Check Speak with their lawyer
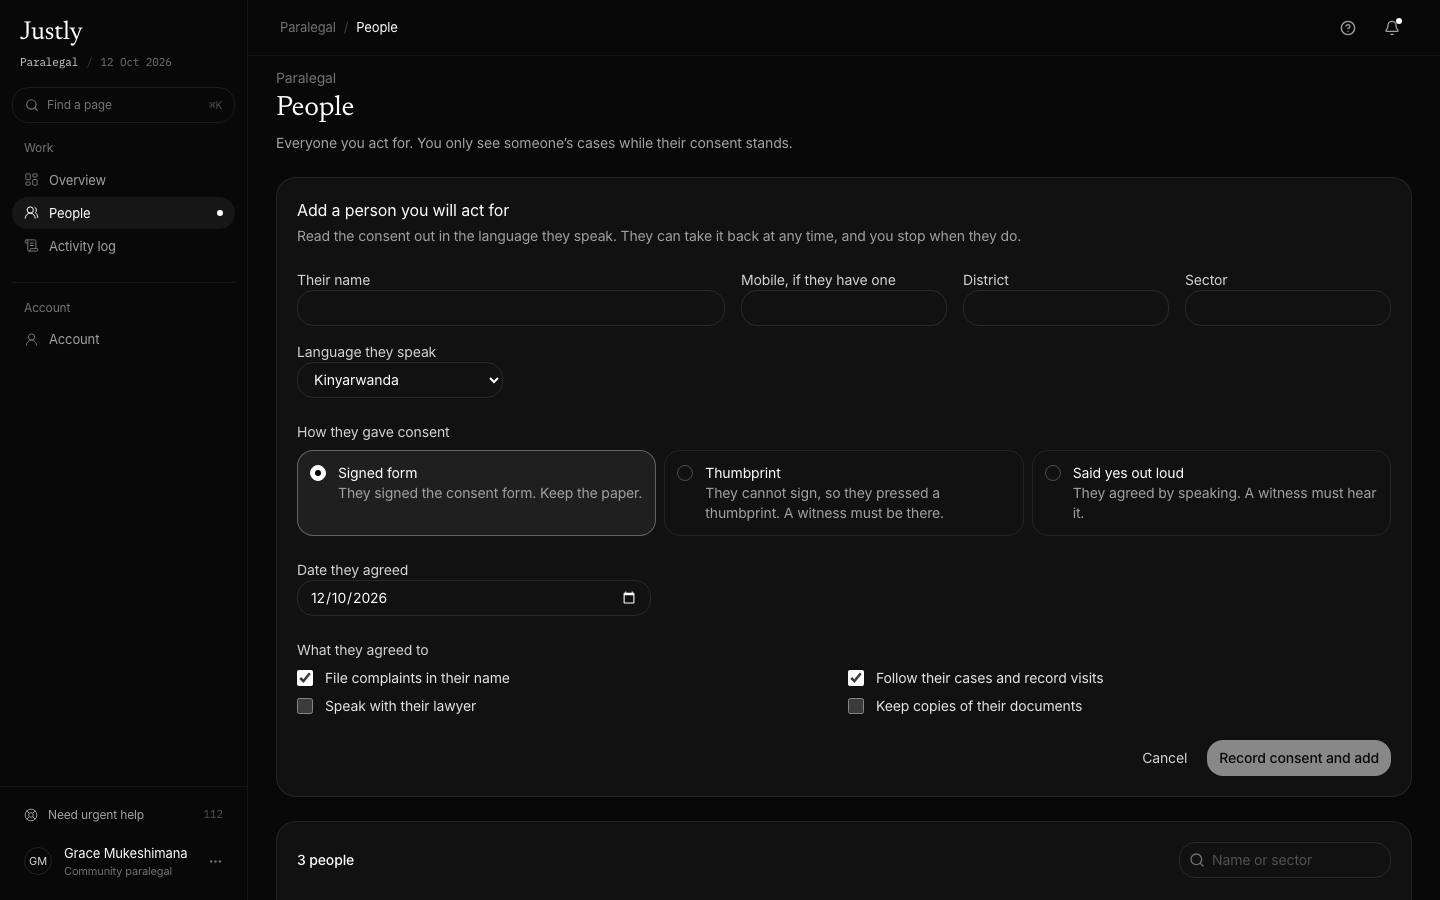The height and width of the screenshot is (900, 1440). click(x=305, y=706)
